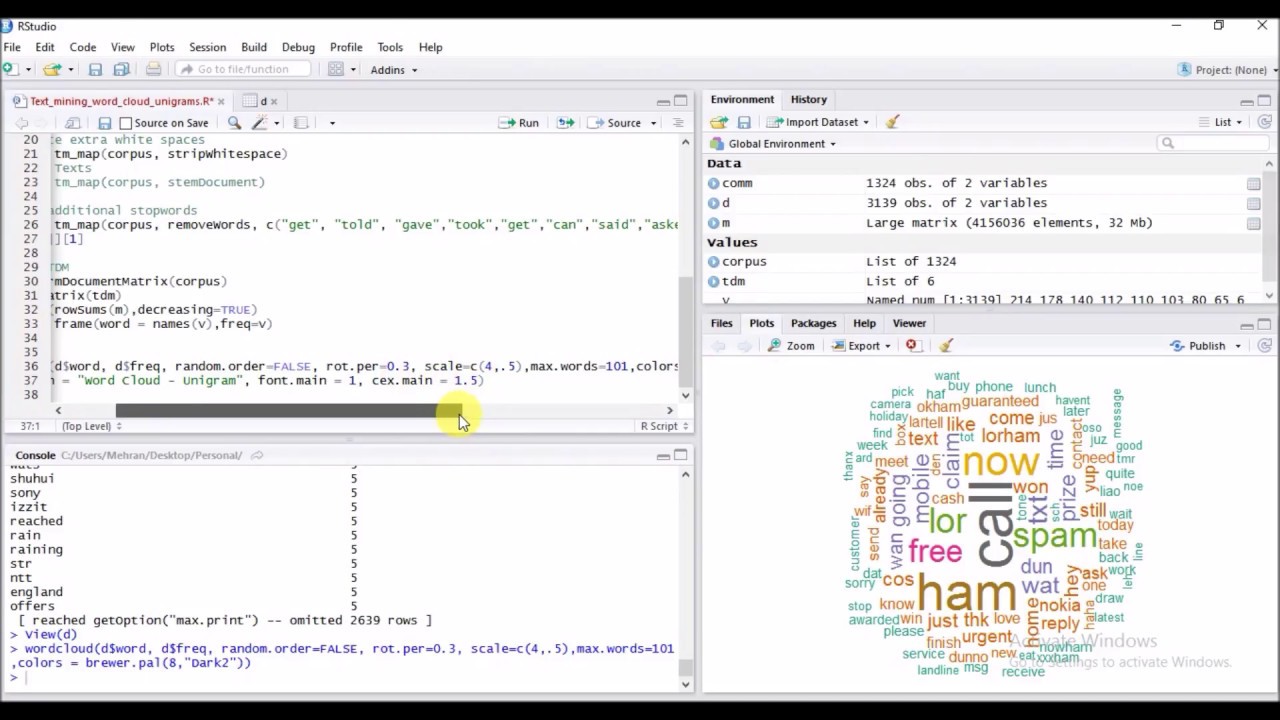The width and height of the screenshot is (1280, 720).
Task: Open the (Top Level) scope selector
Action: pos(92,426)
